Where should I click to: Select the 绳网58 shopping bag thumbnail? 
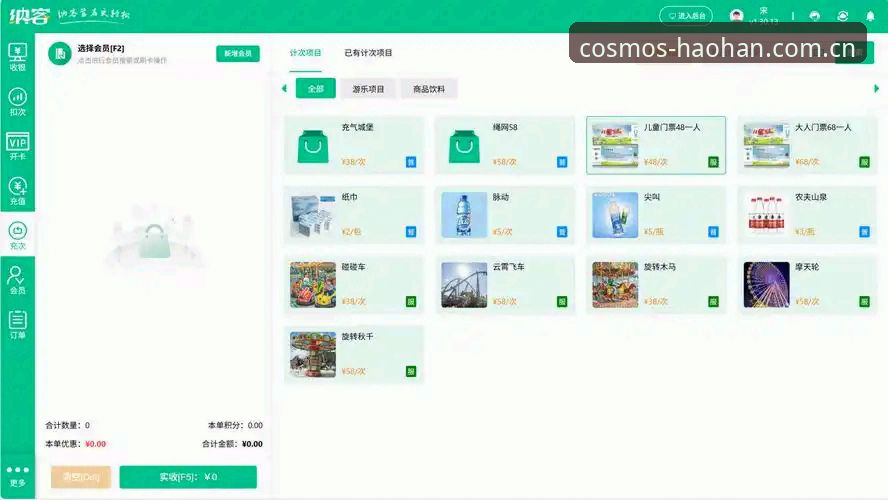coord(464,146)
